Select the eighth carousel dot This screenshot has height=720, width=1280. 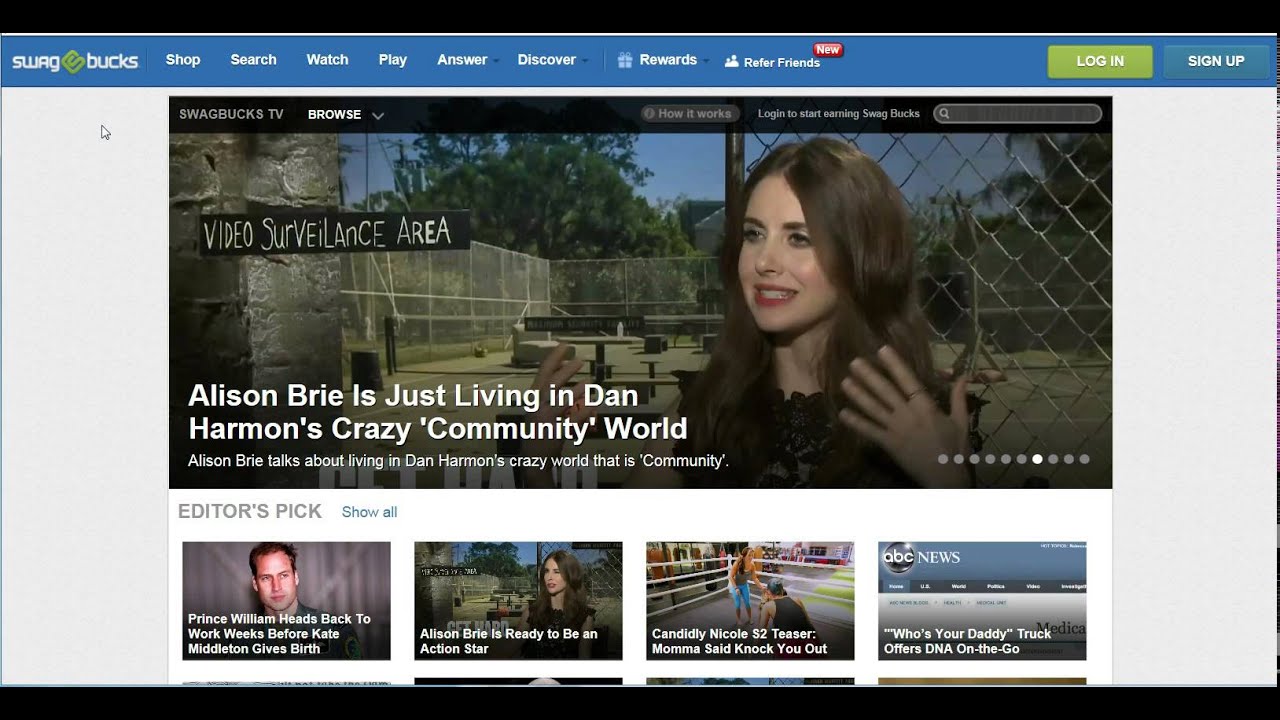point(1053,459)
